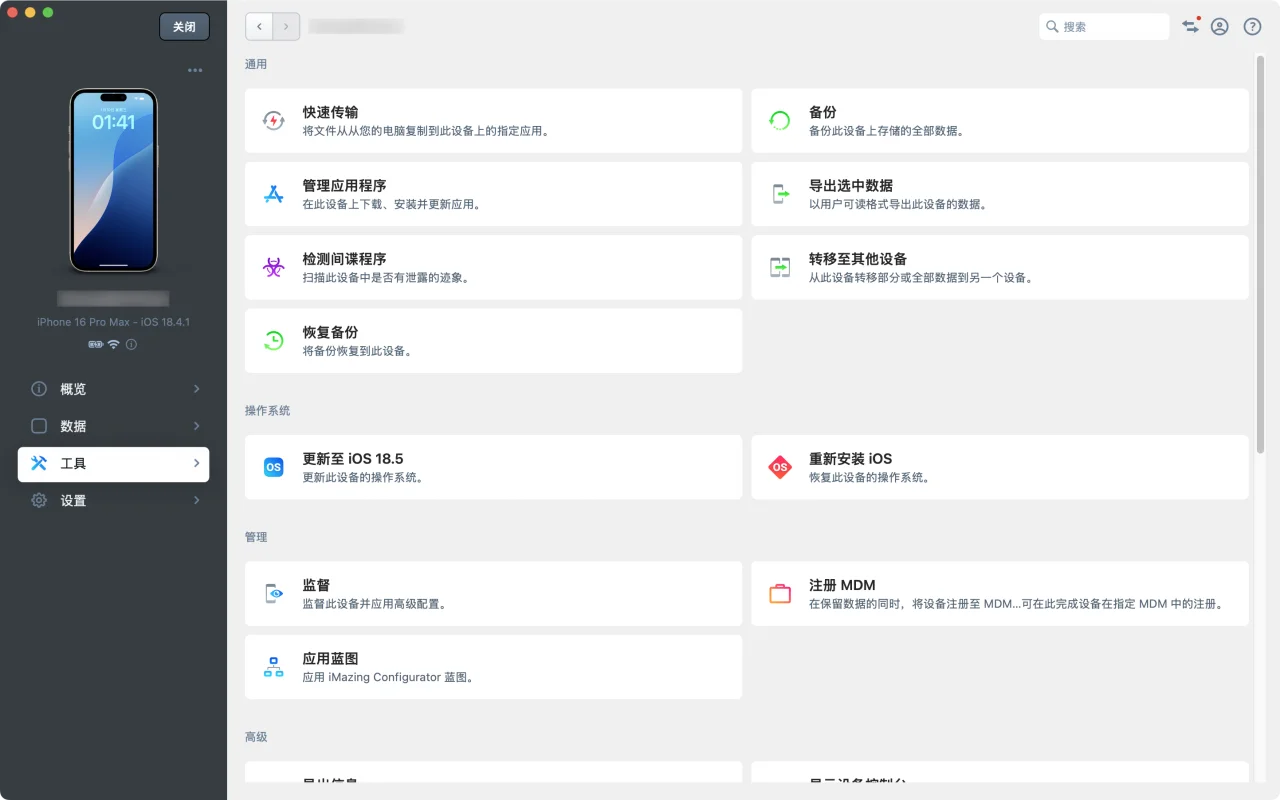Click the 恢复备份 restore clock icon
The height and width of the screenshot is (800, 1280).
coord(273,340)
